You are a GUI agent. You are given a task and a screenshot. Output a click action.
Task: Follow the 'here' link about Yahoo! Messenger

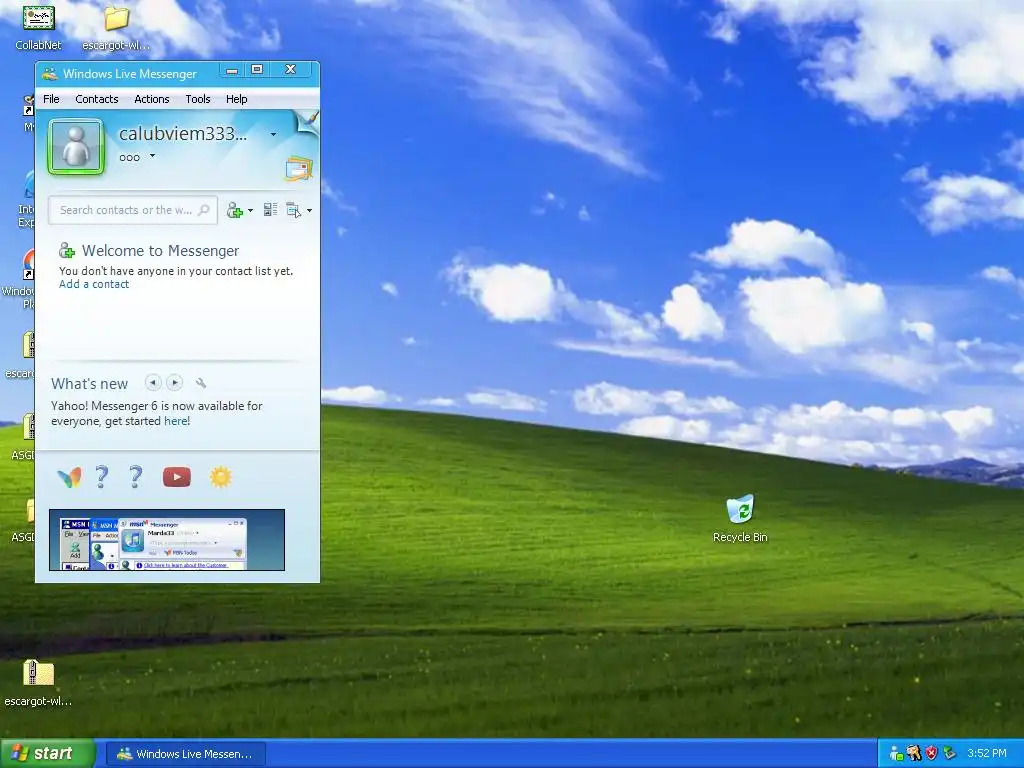click(177, 421)
